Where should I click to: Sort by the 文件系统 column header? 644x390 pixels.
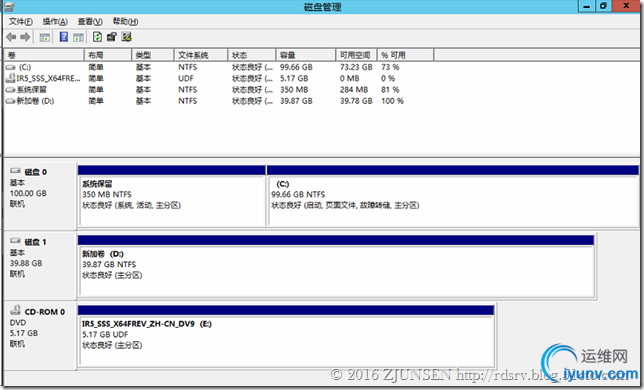coord(201,55)
